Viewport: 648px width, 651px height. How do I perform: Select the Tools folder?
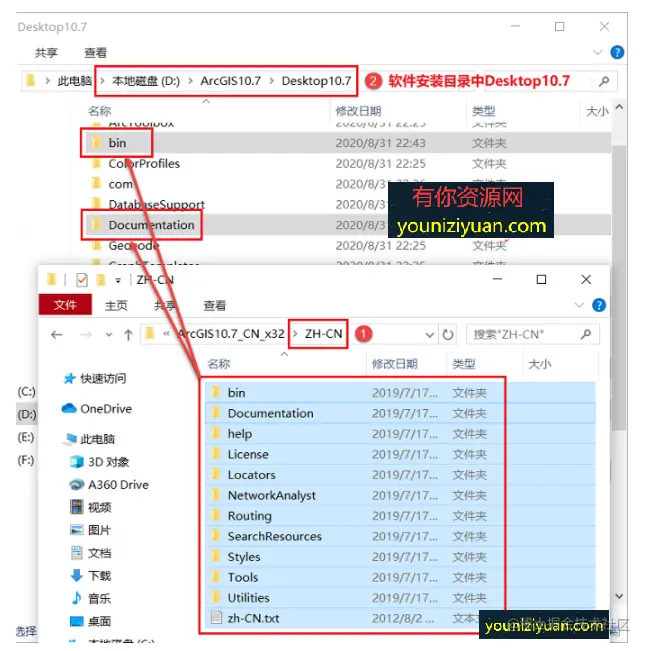(400, 577)
